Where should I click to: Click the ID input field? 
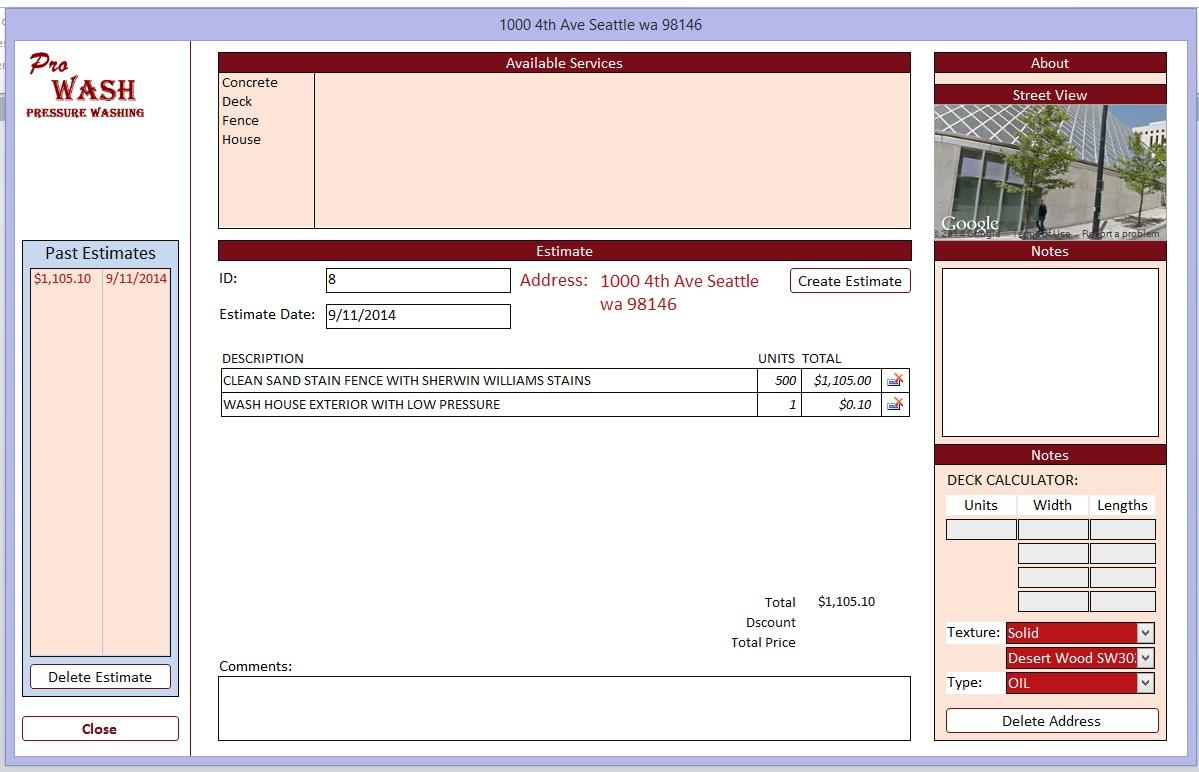coord(418,280)
